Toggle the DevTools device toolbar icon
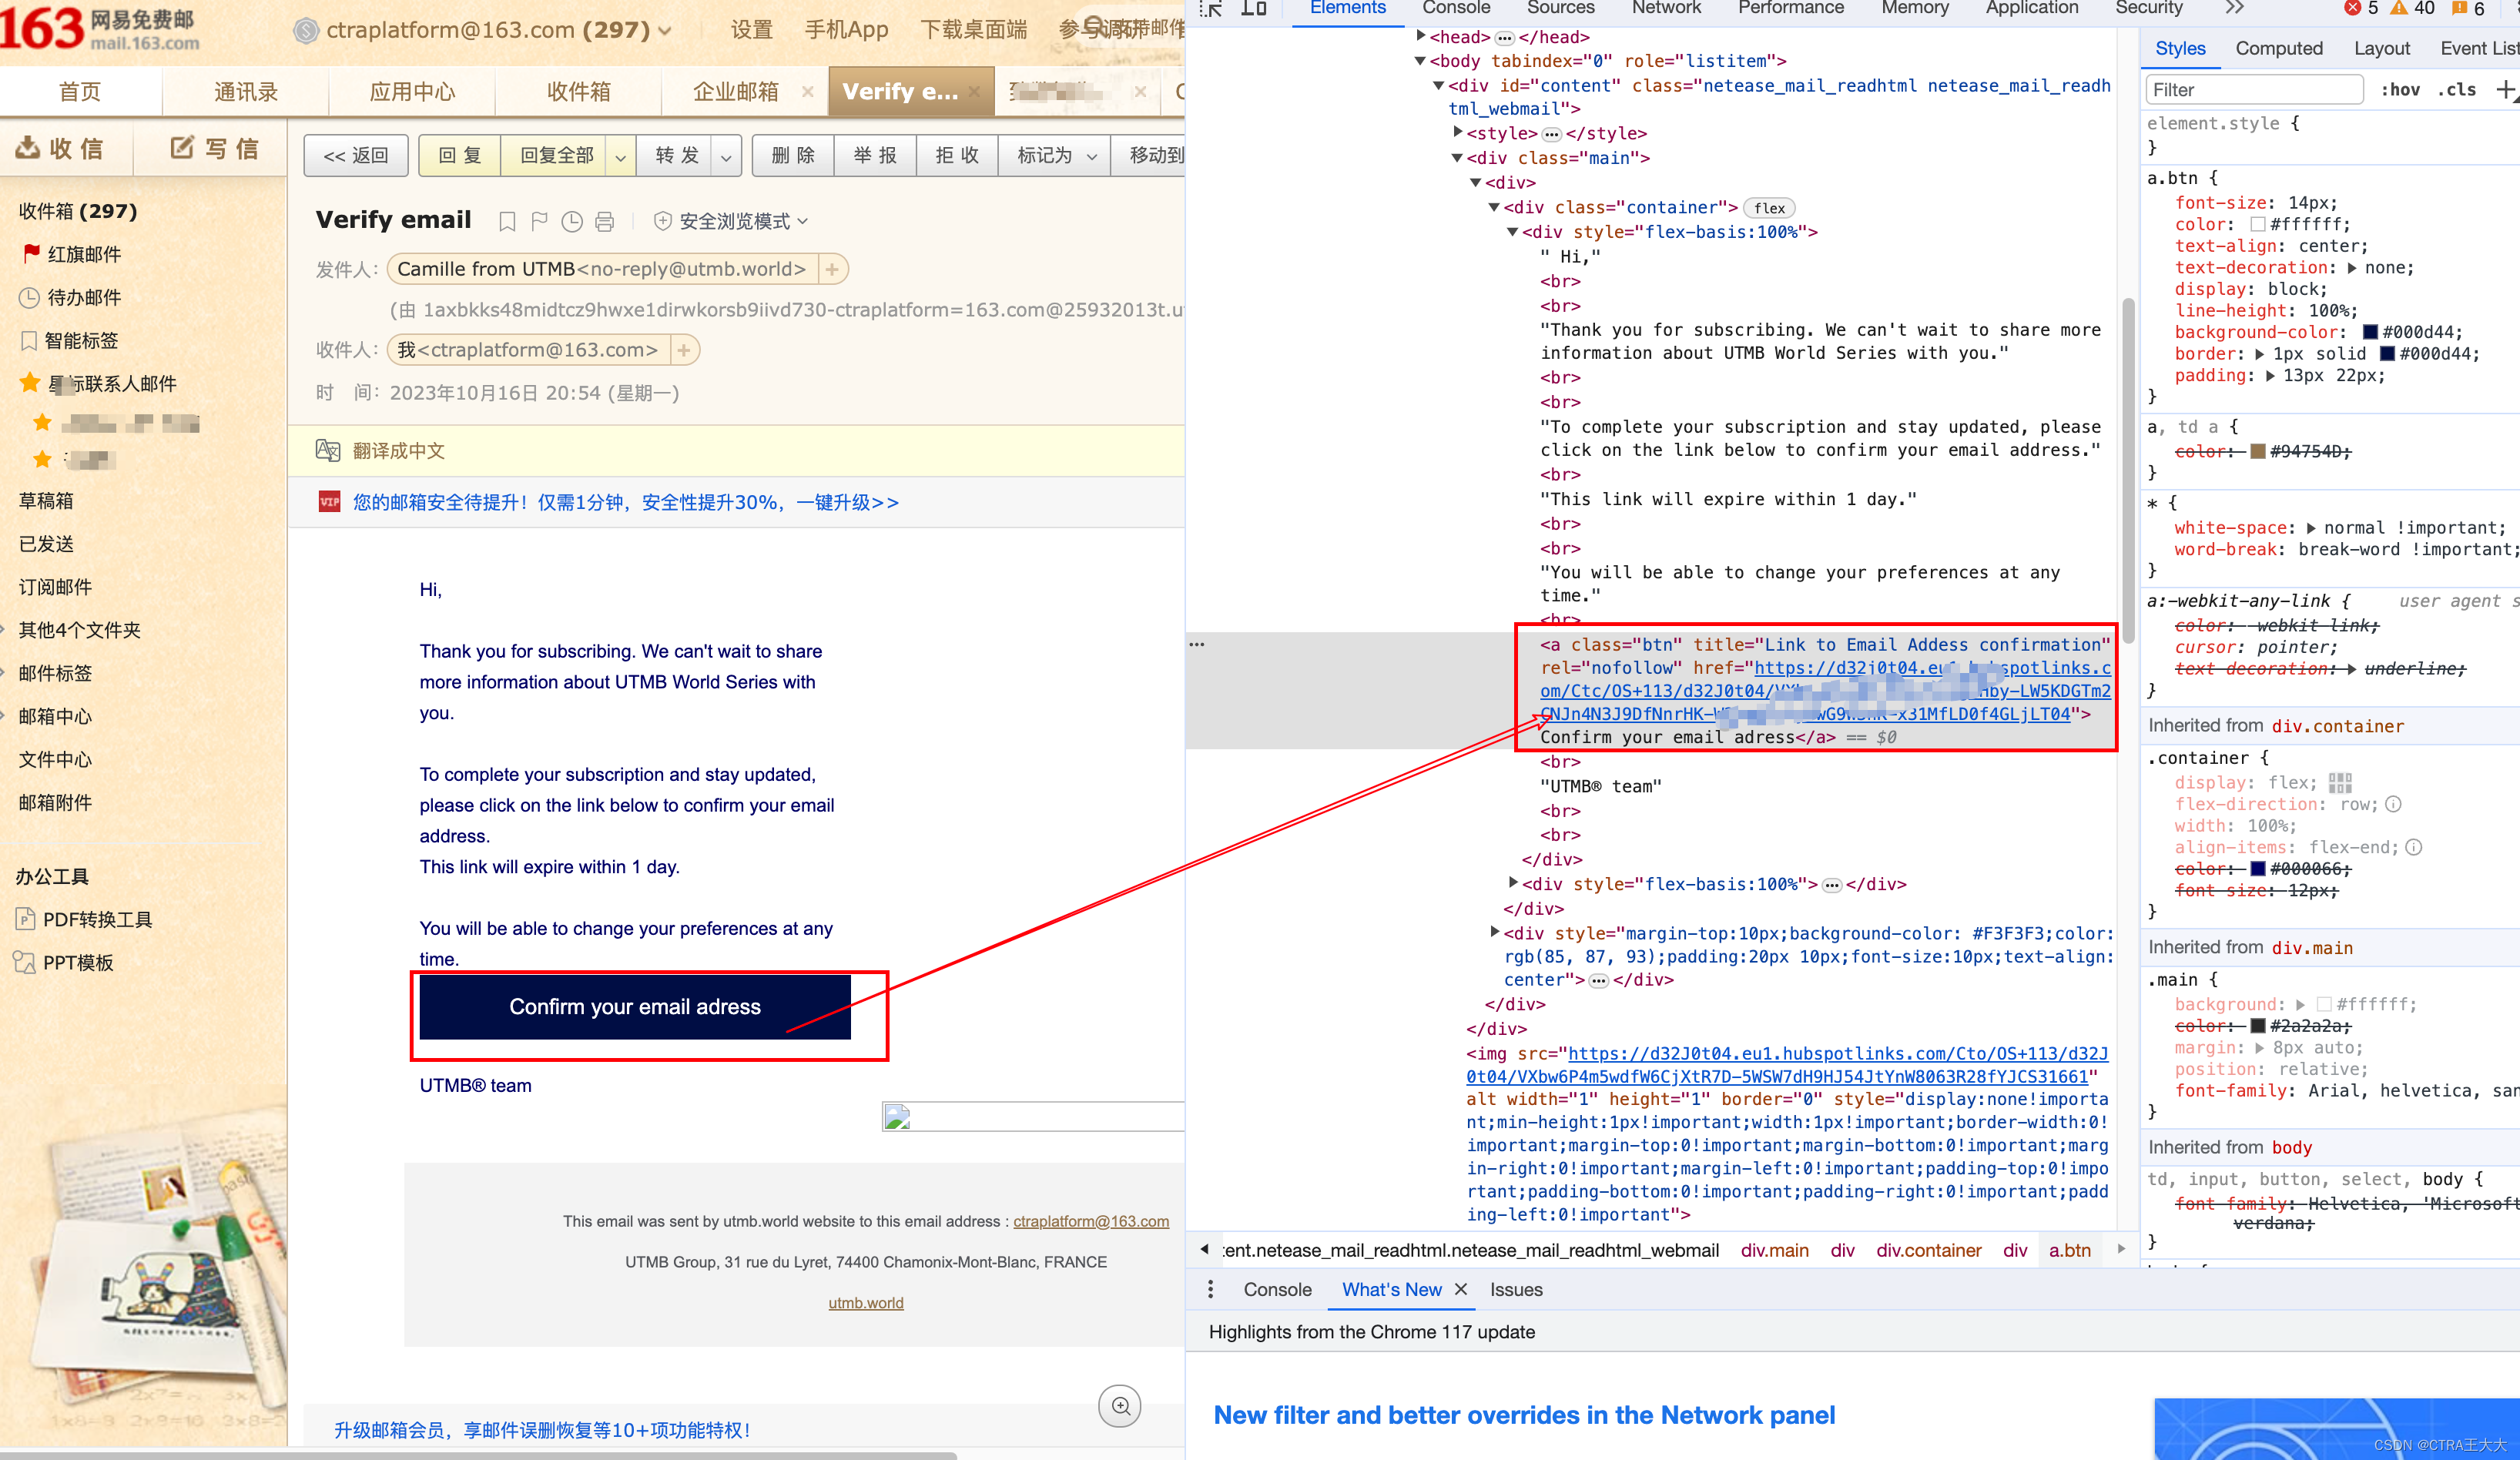 point(1253,8)
